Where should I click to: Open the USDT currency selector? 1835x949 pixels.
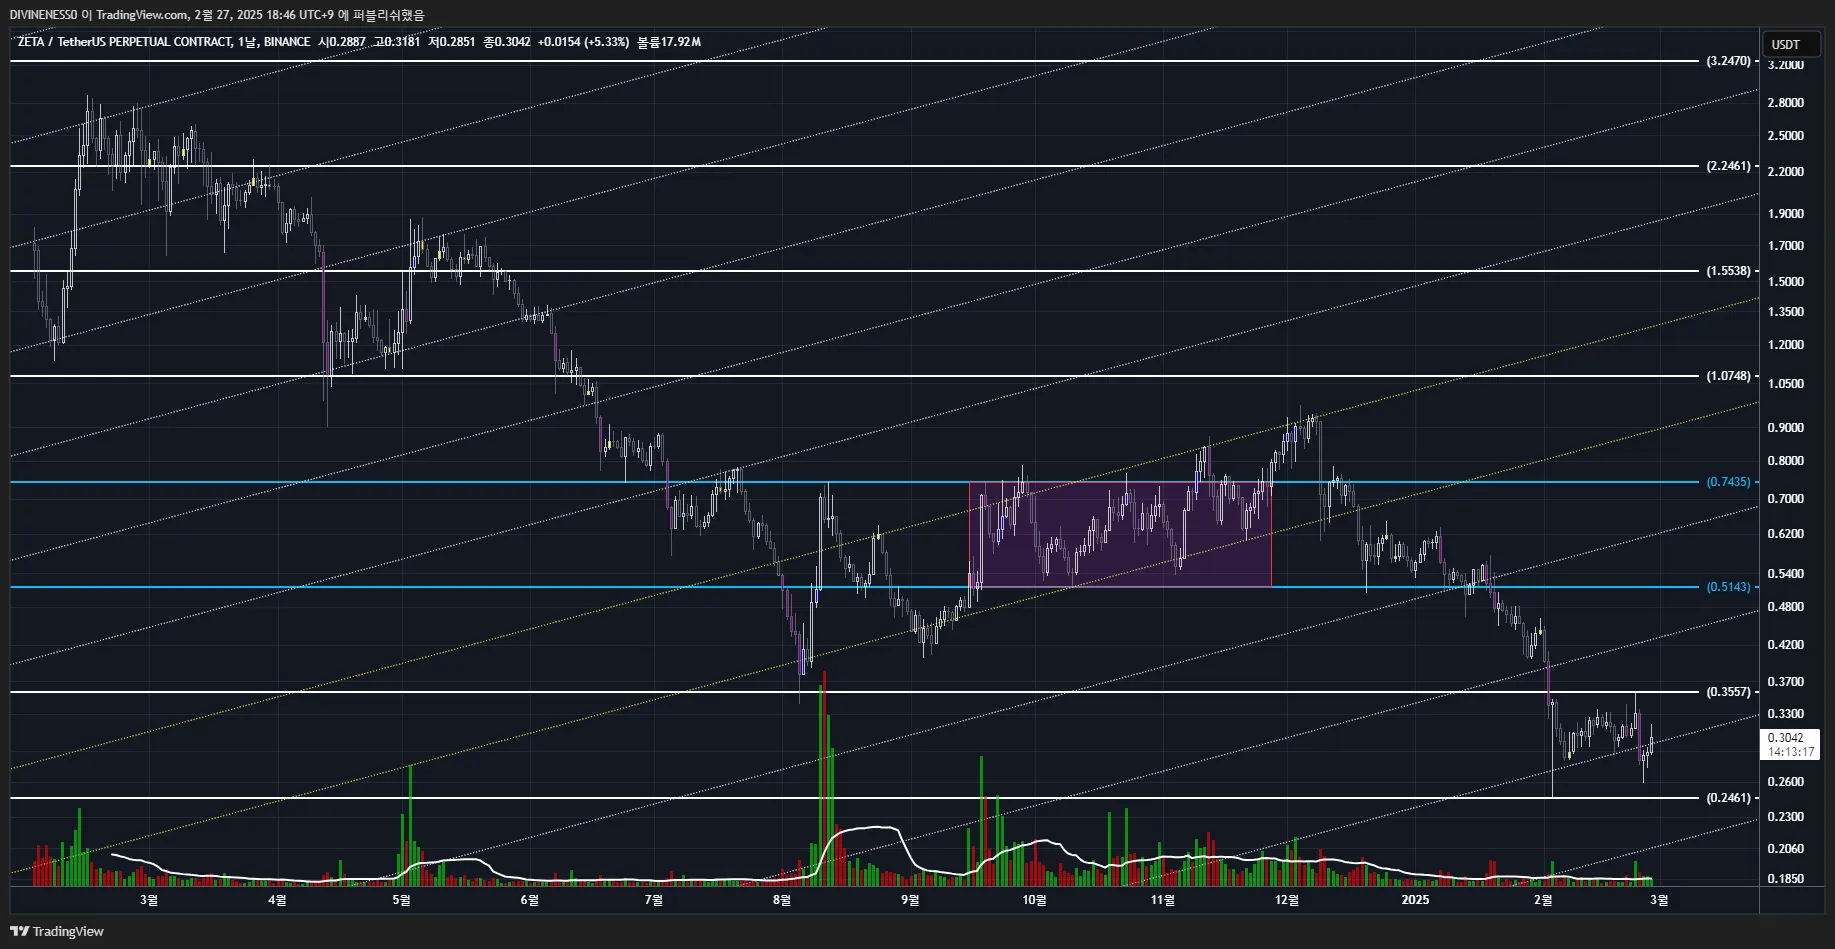(1791, 44)
